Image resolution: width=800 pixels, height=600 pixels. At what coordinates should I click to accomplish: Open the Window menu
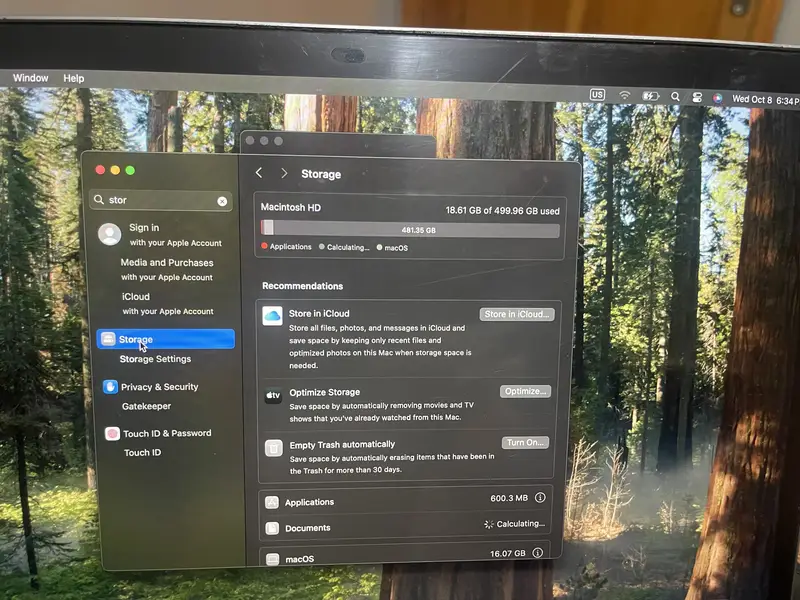click(30, 78)
